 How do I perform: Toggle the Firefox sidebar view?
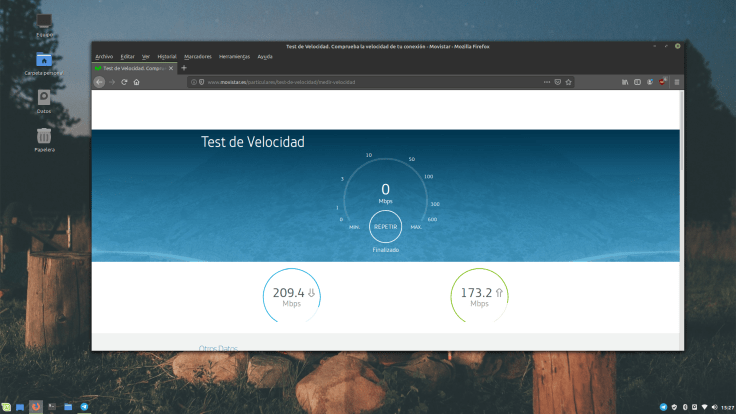coord(638,82)
